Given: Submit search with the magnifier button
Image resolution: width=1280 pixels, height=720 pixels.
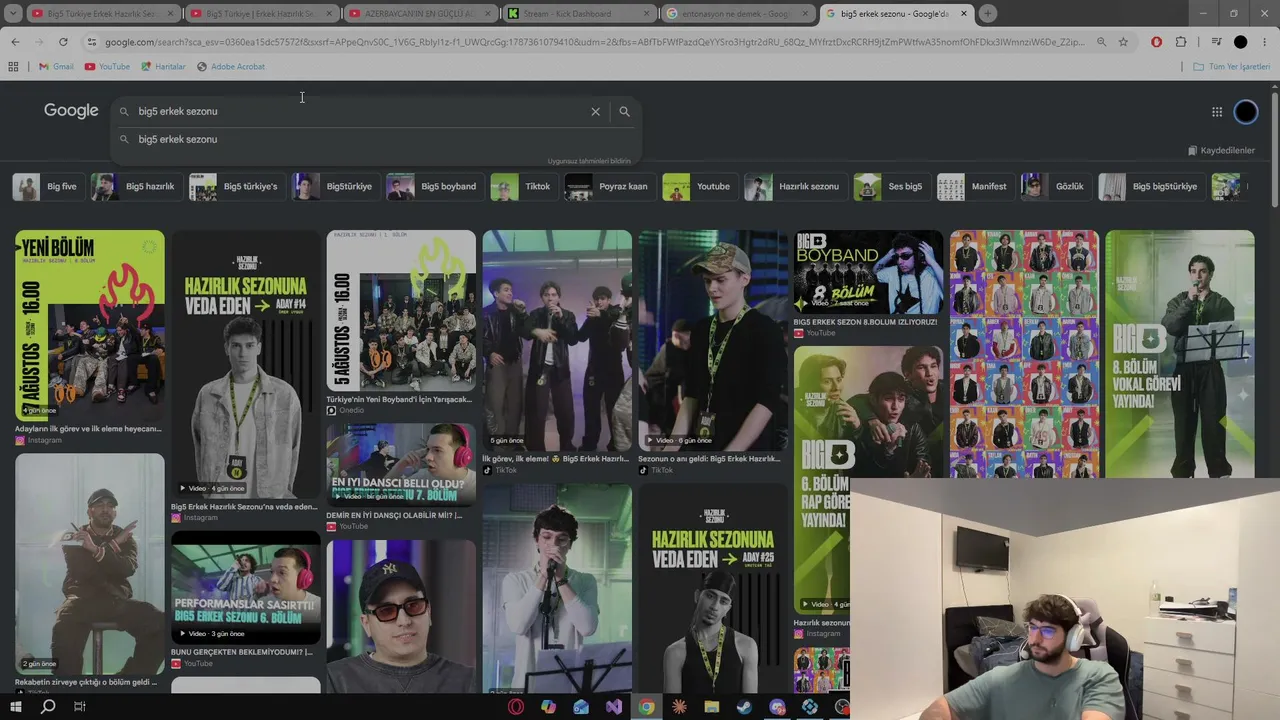Looking at the screenshot, I should point(624,111).
